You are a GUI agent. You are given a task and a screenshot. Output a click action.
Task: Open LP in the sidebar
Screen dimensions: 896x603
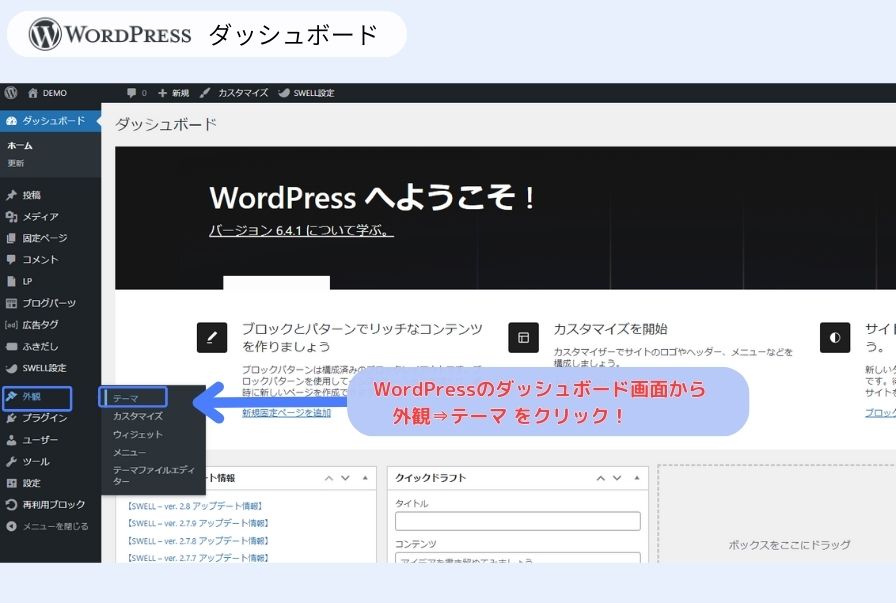(x=50, y=281)
